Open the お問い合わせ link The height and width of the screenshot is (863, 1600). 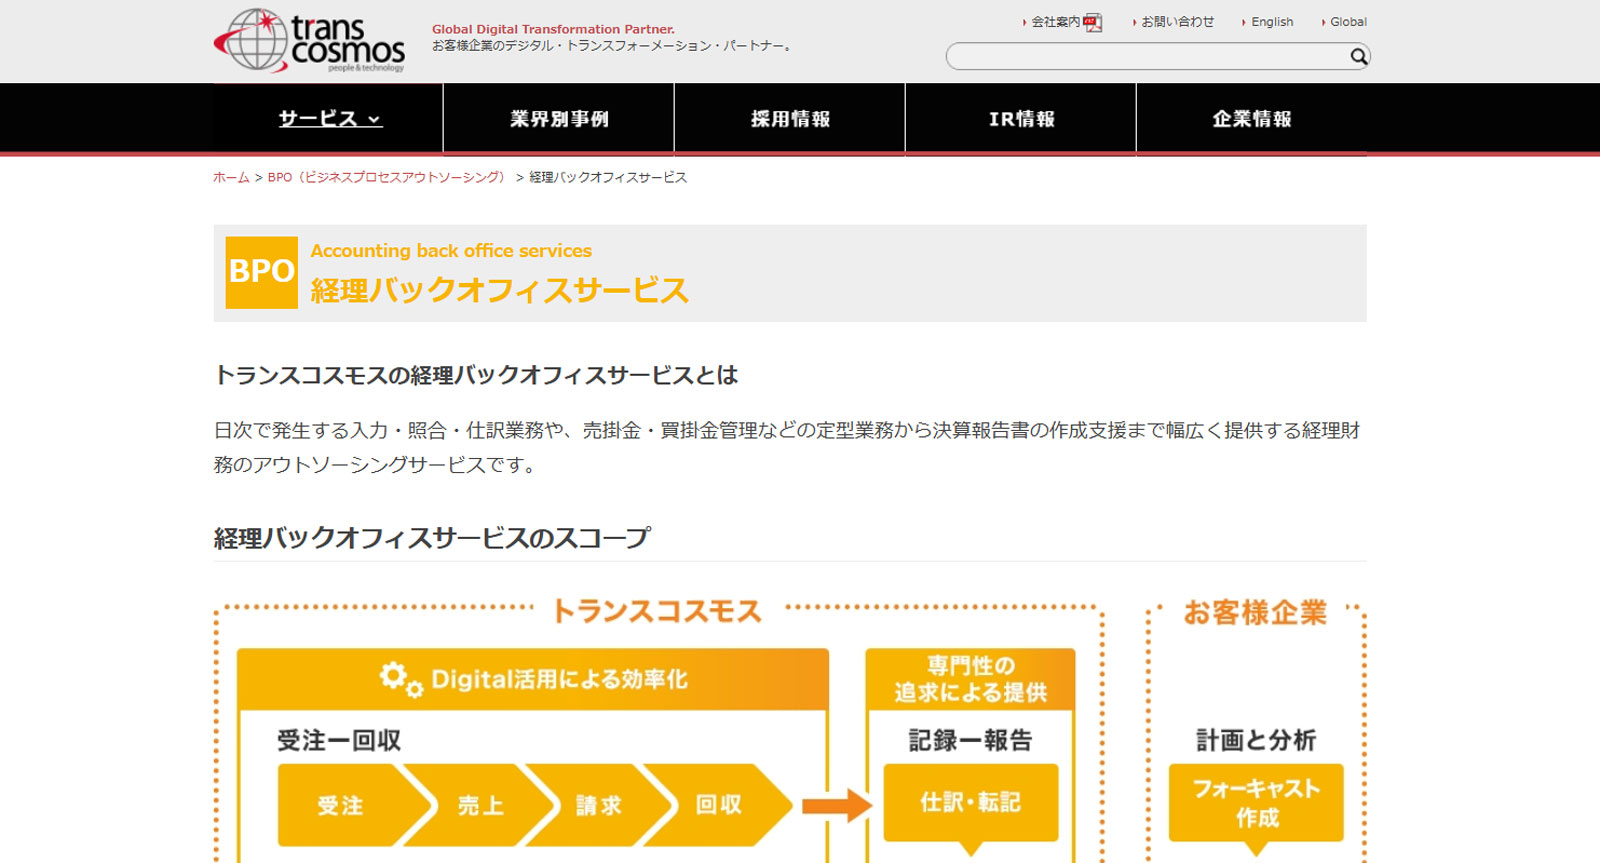tap(1177, 22)
